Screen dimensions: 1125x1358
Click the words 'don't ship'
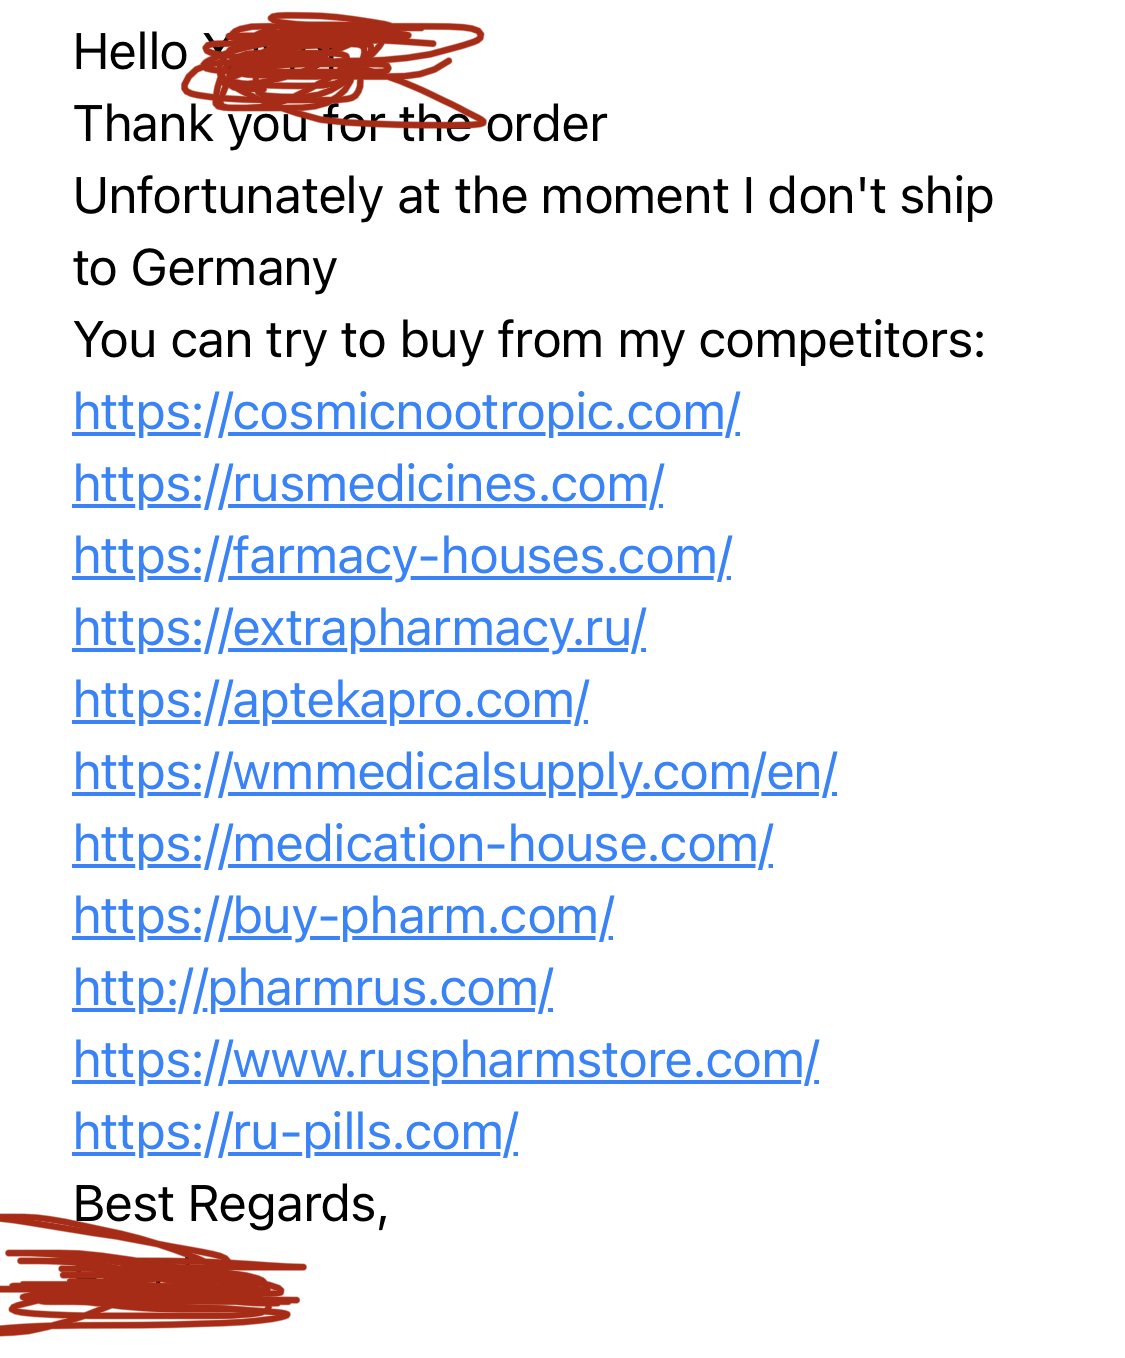click(880, 196)
